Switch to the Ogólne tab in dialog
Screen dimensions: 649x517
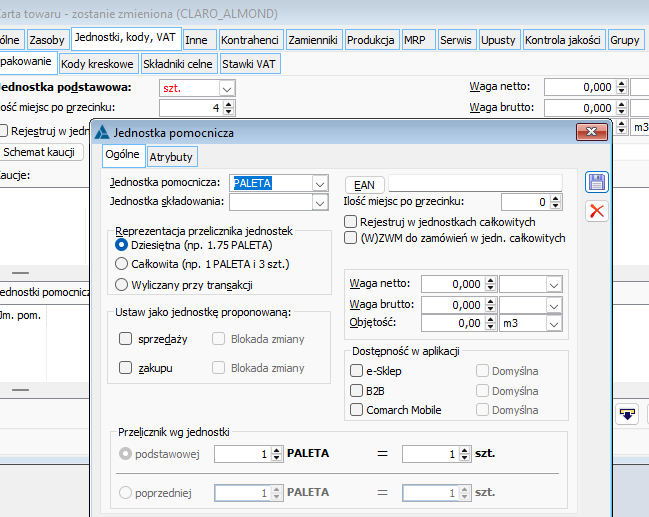pyautogui.click(x=123, y=155)
